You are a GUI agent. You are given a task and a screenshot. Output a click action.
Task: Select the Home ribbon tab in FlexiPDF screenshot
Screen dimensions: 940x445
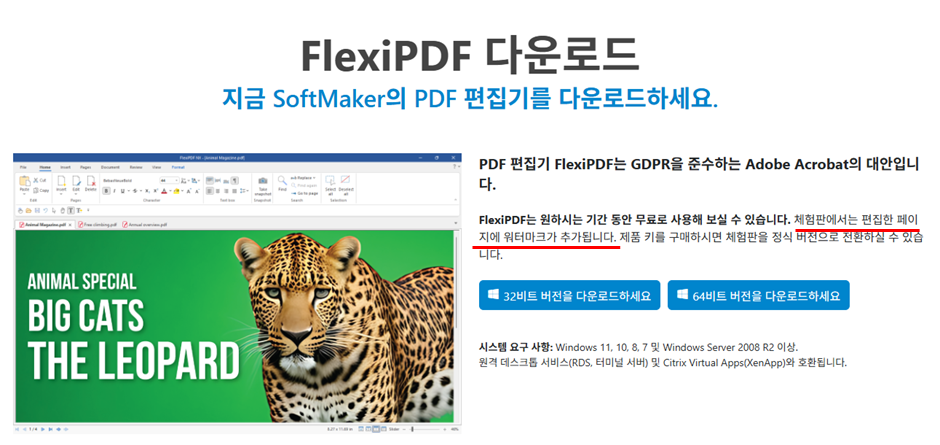click(45, 167)
